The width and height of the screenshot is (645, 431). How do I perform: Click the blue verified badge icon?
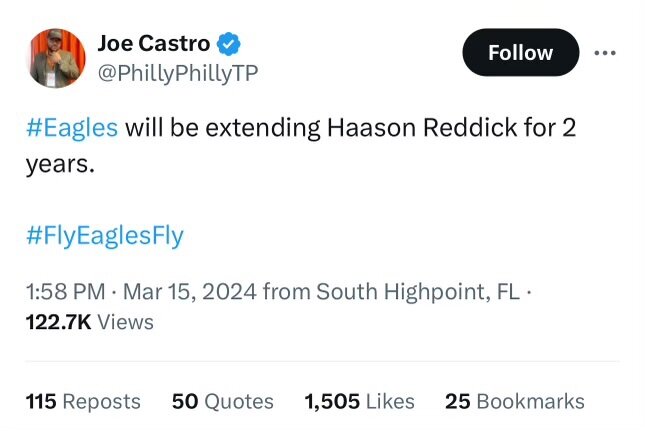click(230, 44)
